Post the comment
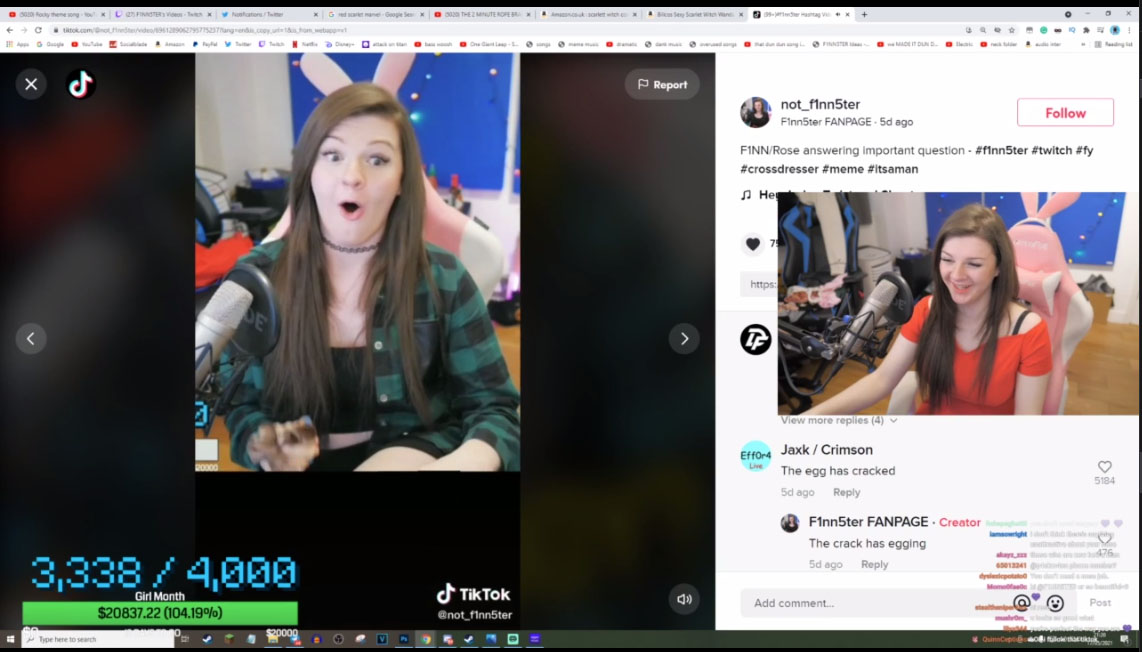 1100,602
